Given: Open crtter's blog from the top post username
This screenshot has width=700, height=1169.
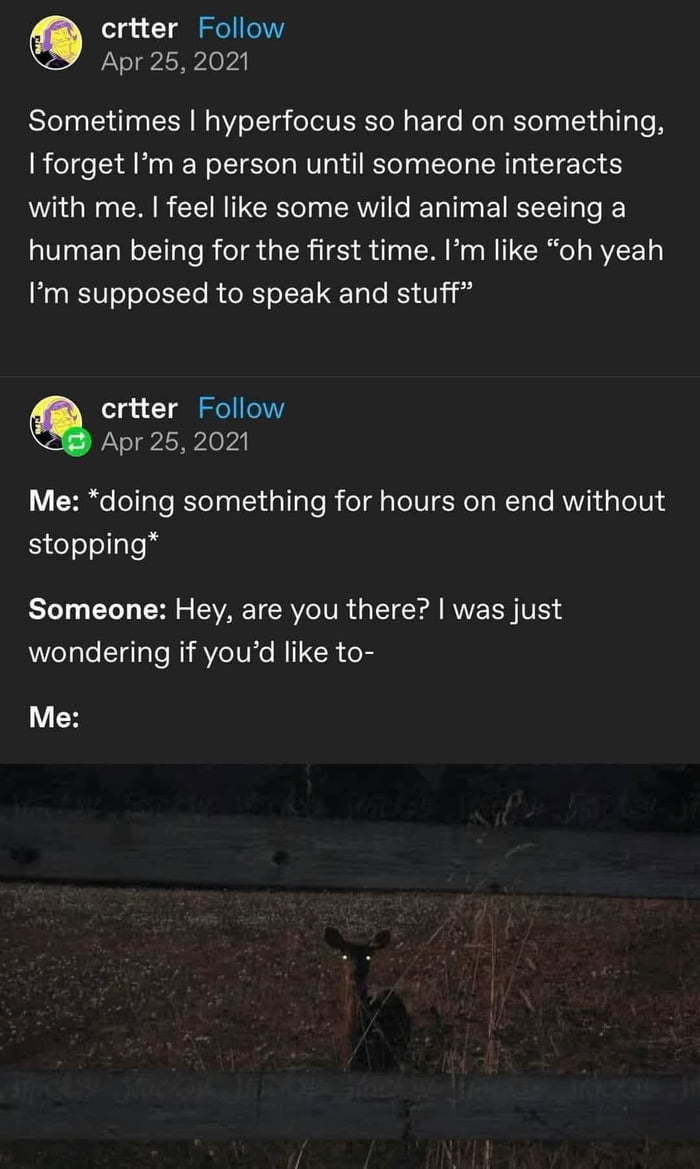Looking at the screenshot, I should pos(140,28).
